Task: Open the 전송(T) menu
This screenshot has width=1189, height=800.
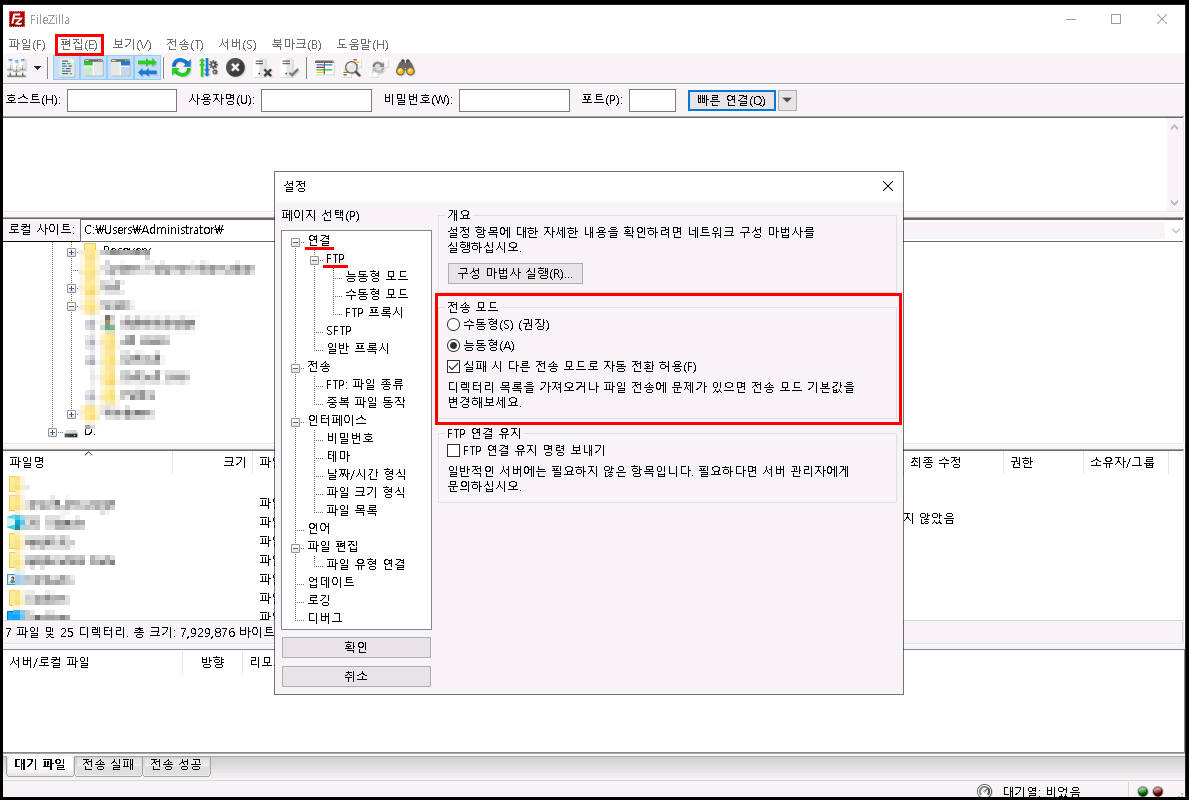Action: [185, 45]
